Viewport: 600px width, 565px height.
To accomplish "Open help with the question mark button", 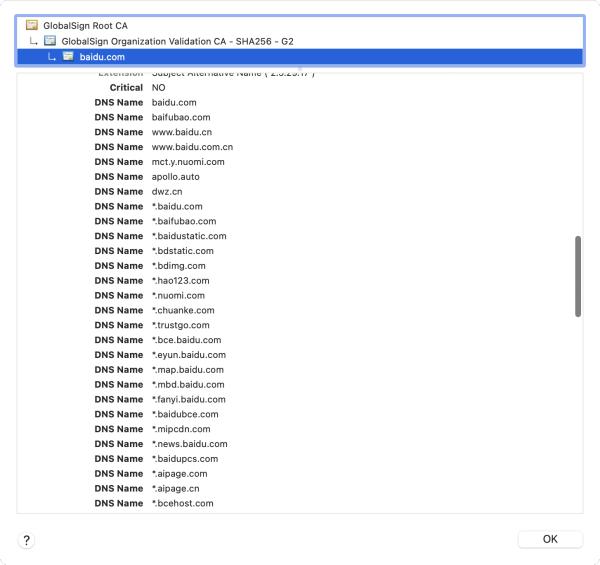I will tap(26, 540).
